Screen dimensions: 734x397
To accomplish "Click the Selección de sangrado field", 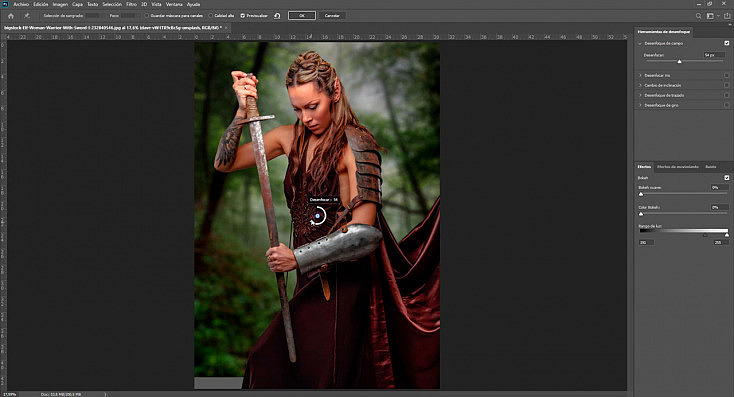I will point(92,15).
